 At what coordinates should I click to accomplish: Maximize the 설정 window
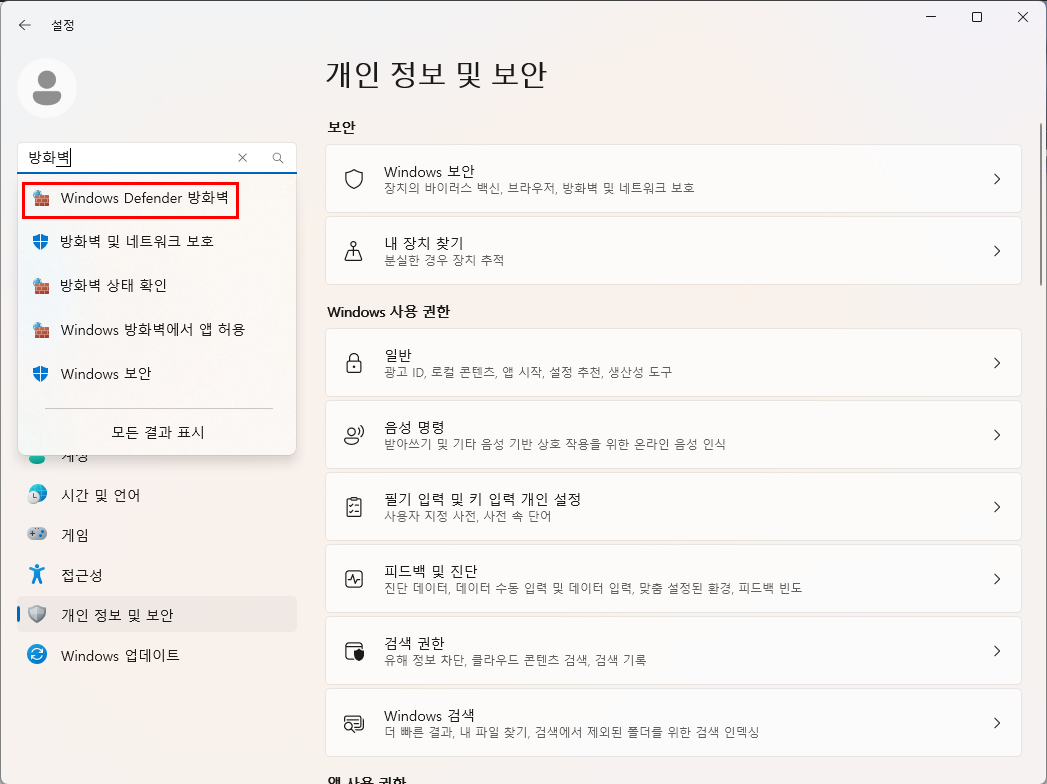(977, 17)
